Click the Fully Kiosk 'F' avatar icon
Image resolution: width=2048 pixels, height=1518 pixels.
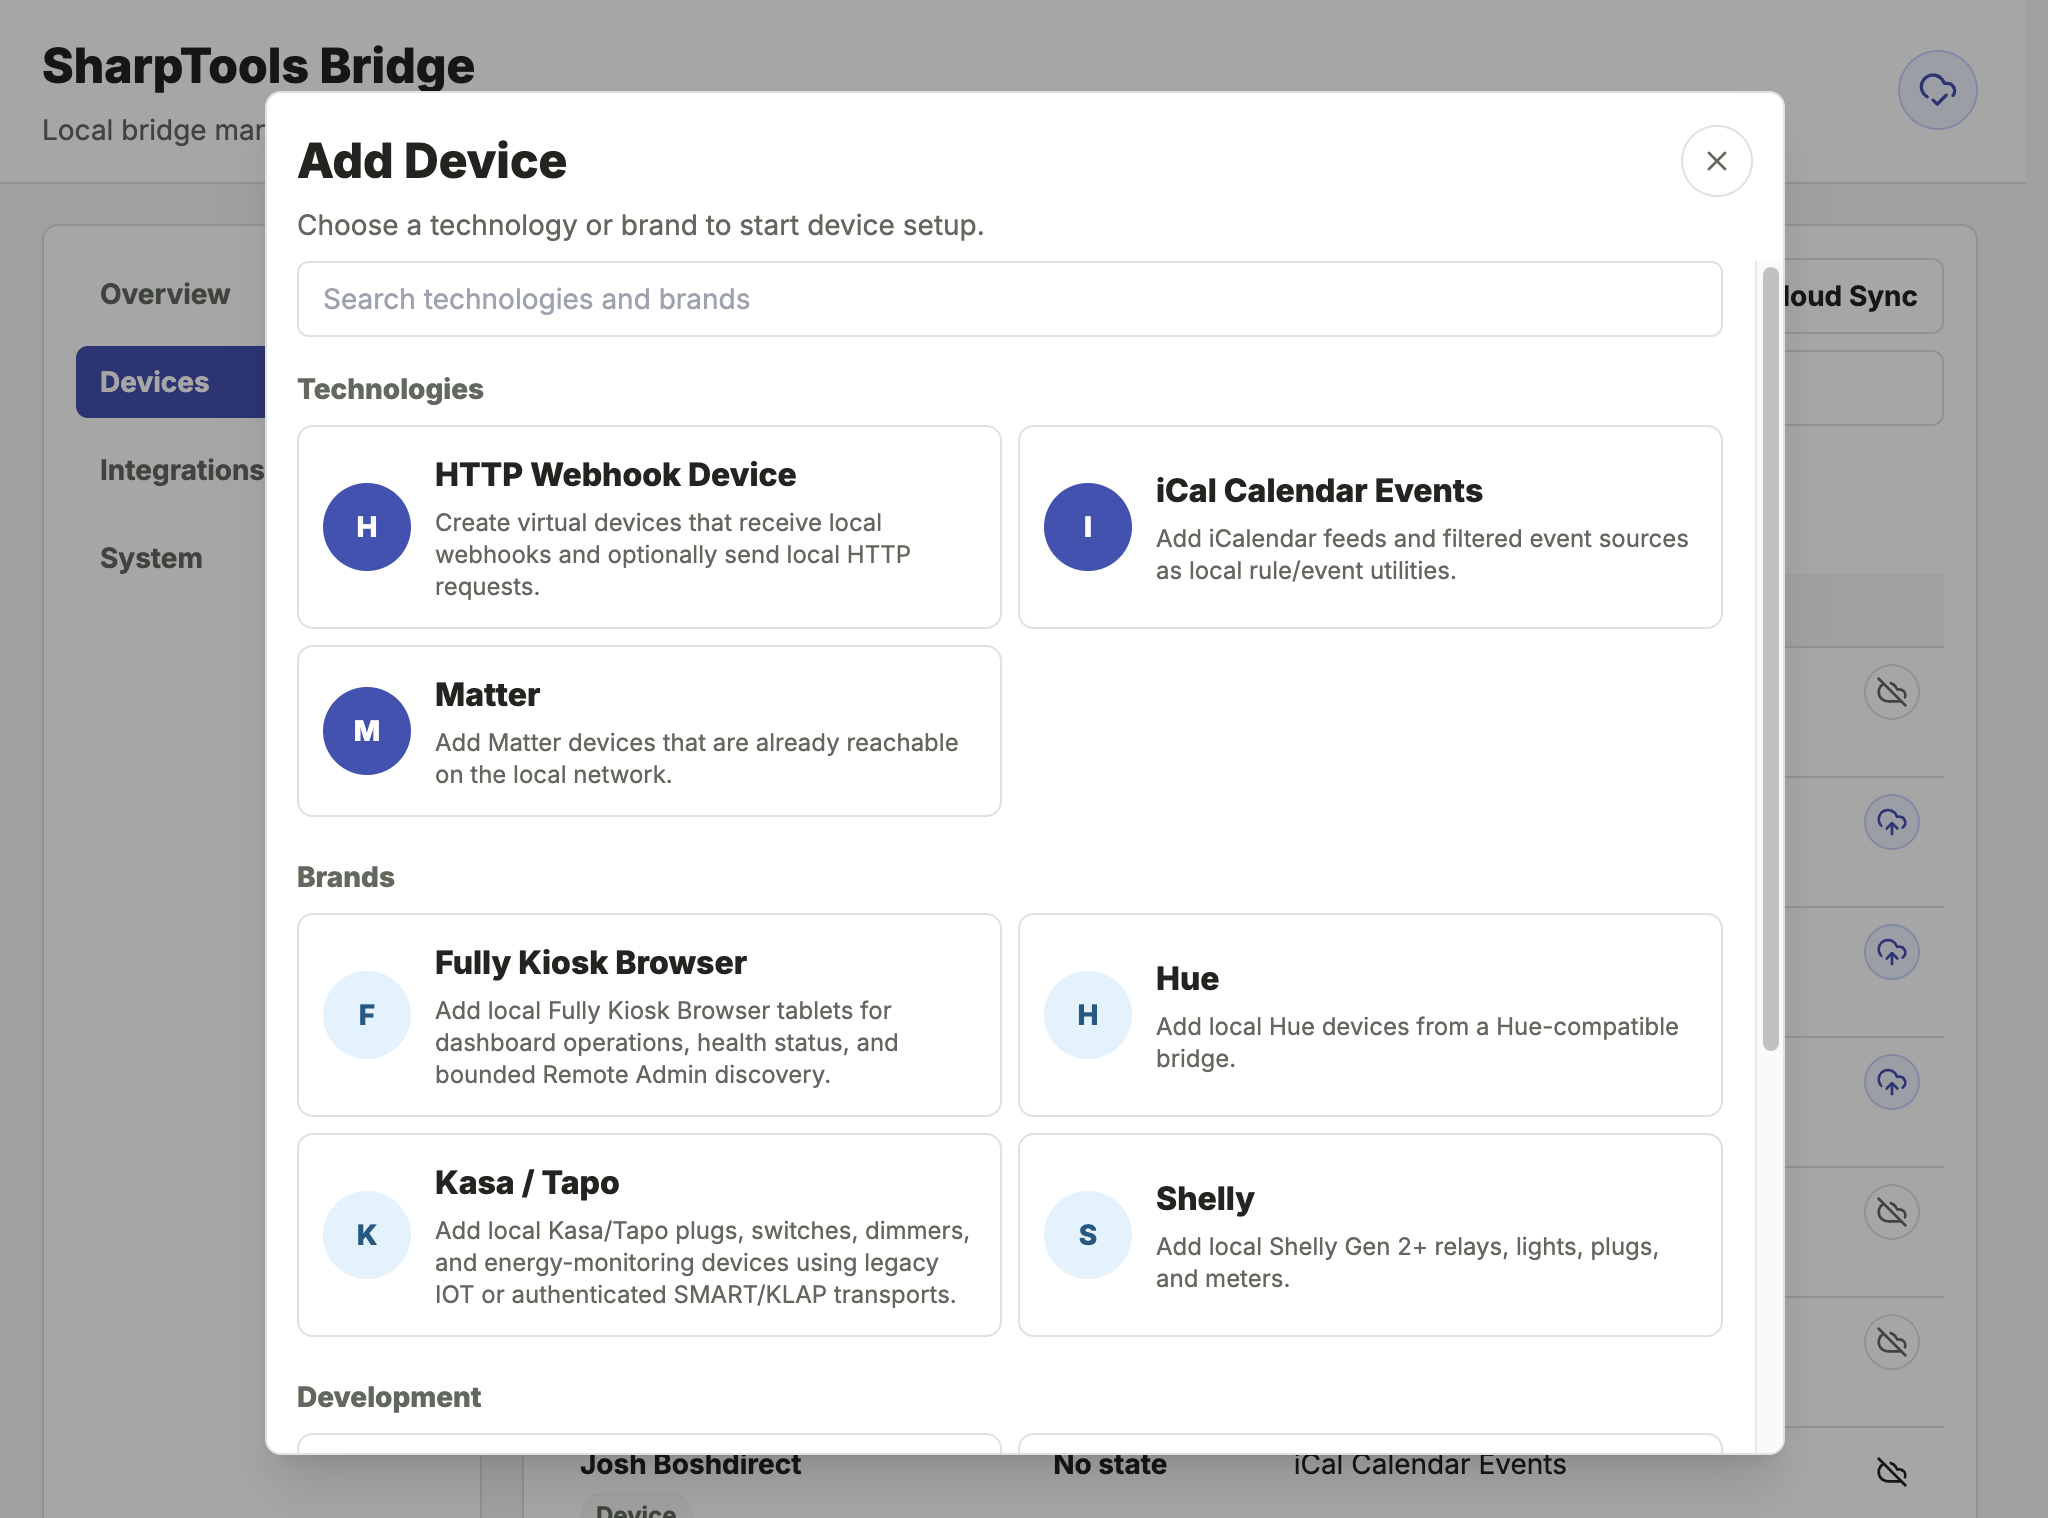(367, 1015)
